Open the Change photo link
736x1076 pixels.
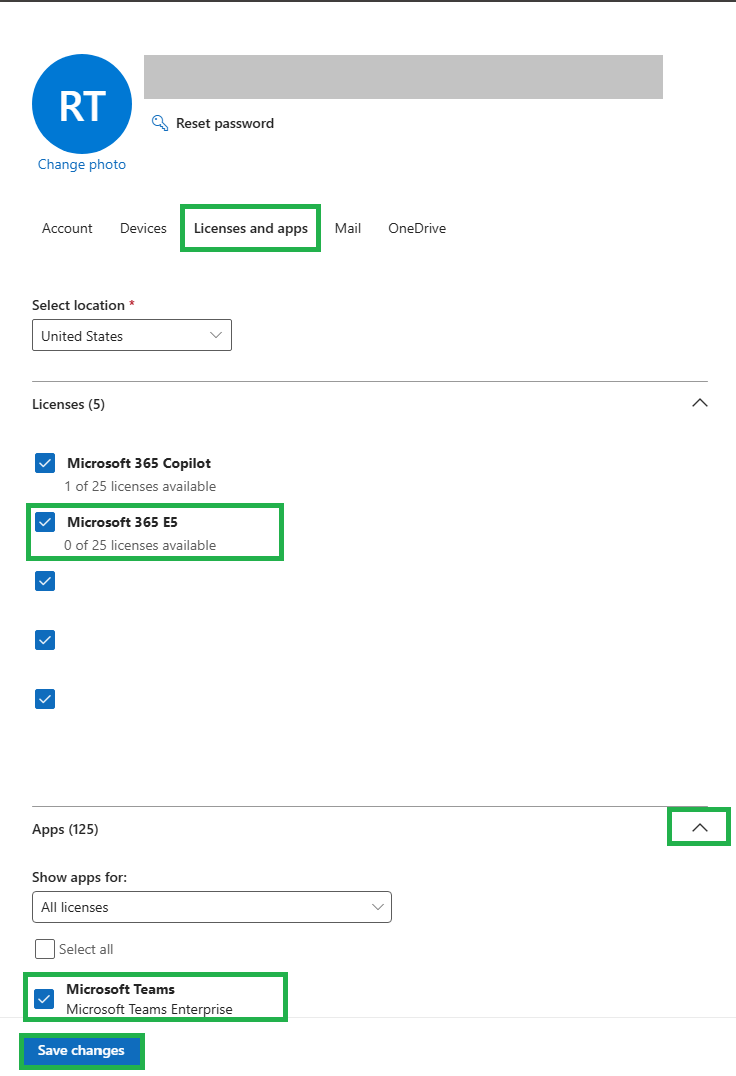click(82, 165)
